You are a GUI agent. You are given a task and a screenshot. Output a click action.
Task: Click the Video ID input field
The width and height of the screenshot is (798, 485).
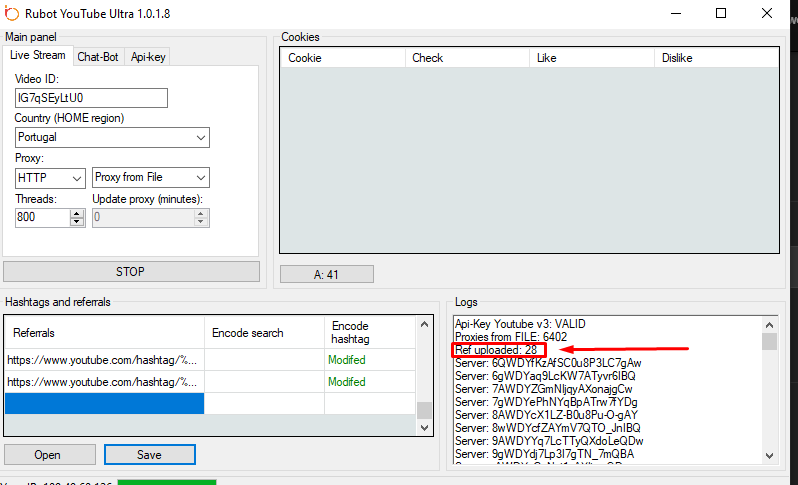[91, 98]
